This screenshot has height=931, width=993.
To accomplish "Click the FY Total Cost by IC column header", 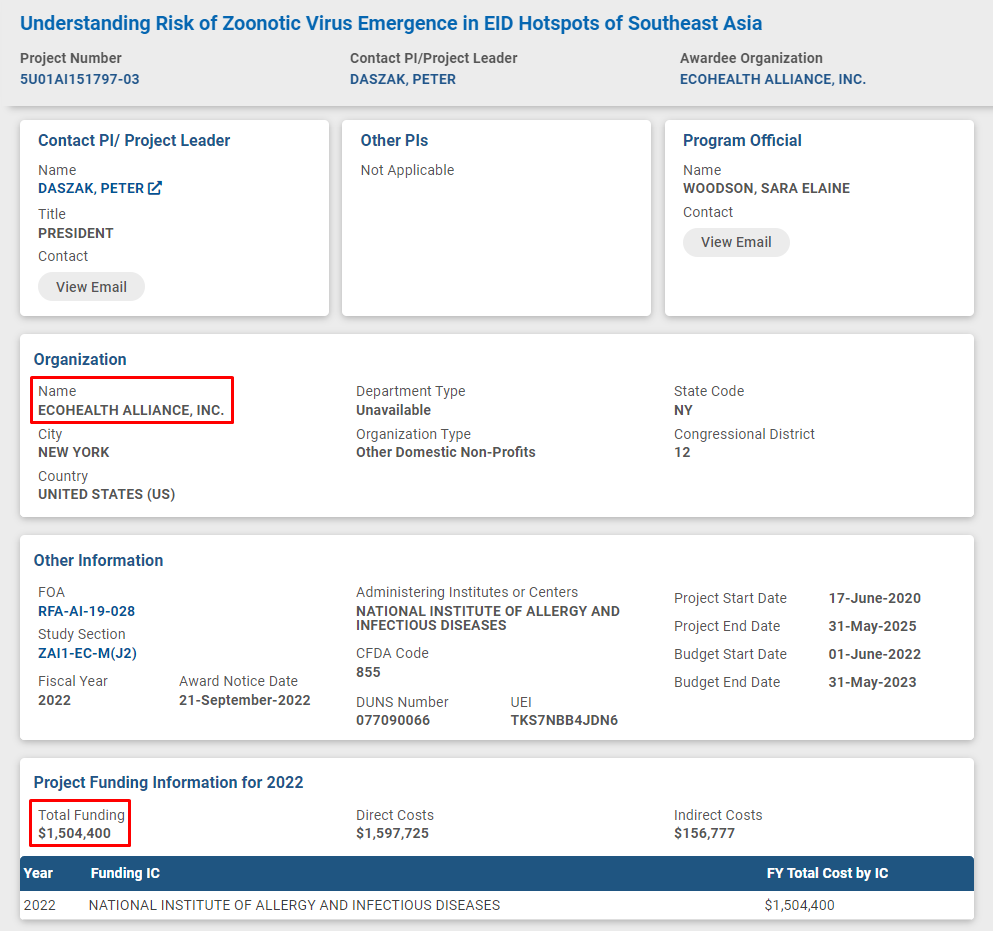I will pyautogui.click(x=827, y=873).
